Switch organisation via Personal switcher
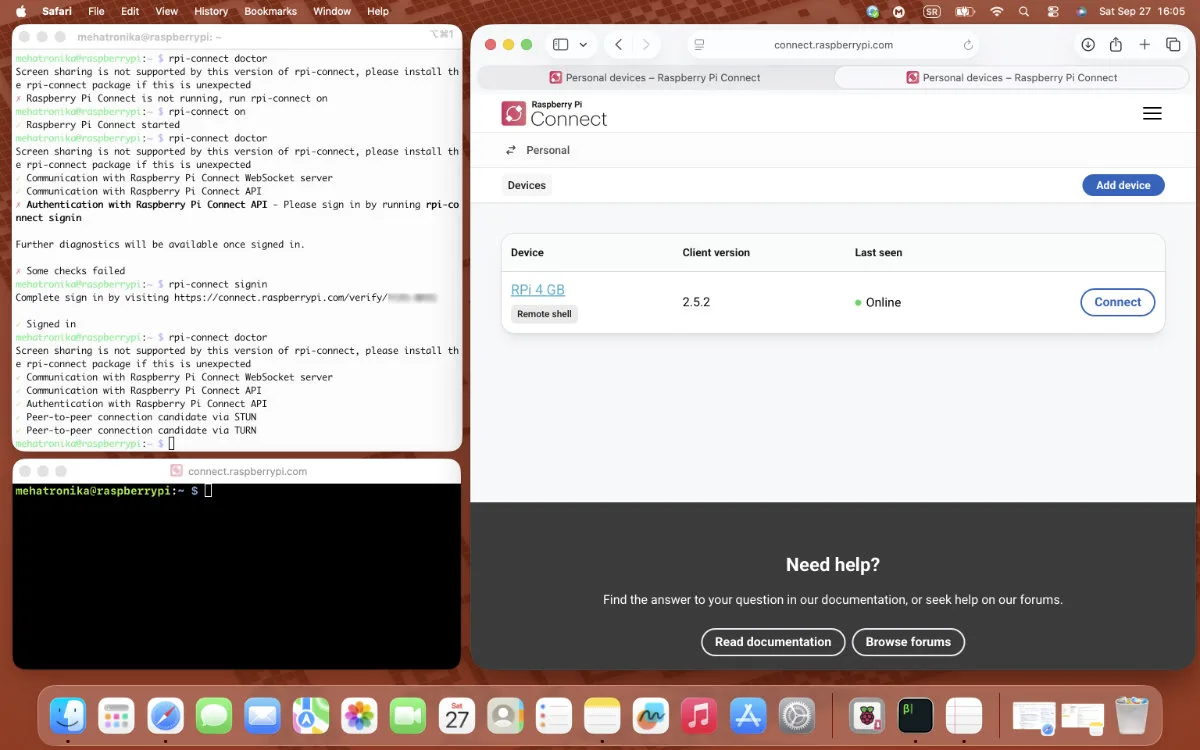Viewport: 1200px width, 750px height. pos(537,150)
